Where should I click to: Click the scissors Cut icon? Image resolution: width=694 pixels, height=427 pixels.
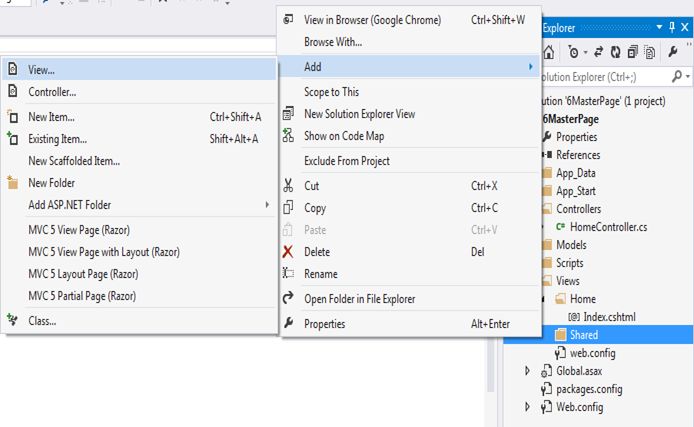pos(288,185)
